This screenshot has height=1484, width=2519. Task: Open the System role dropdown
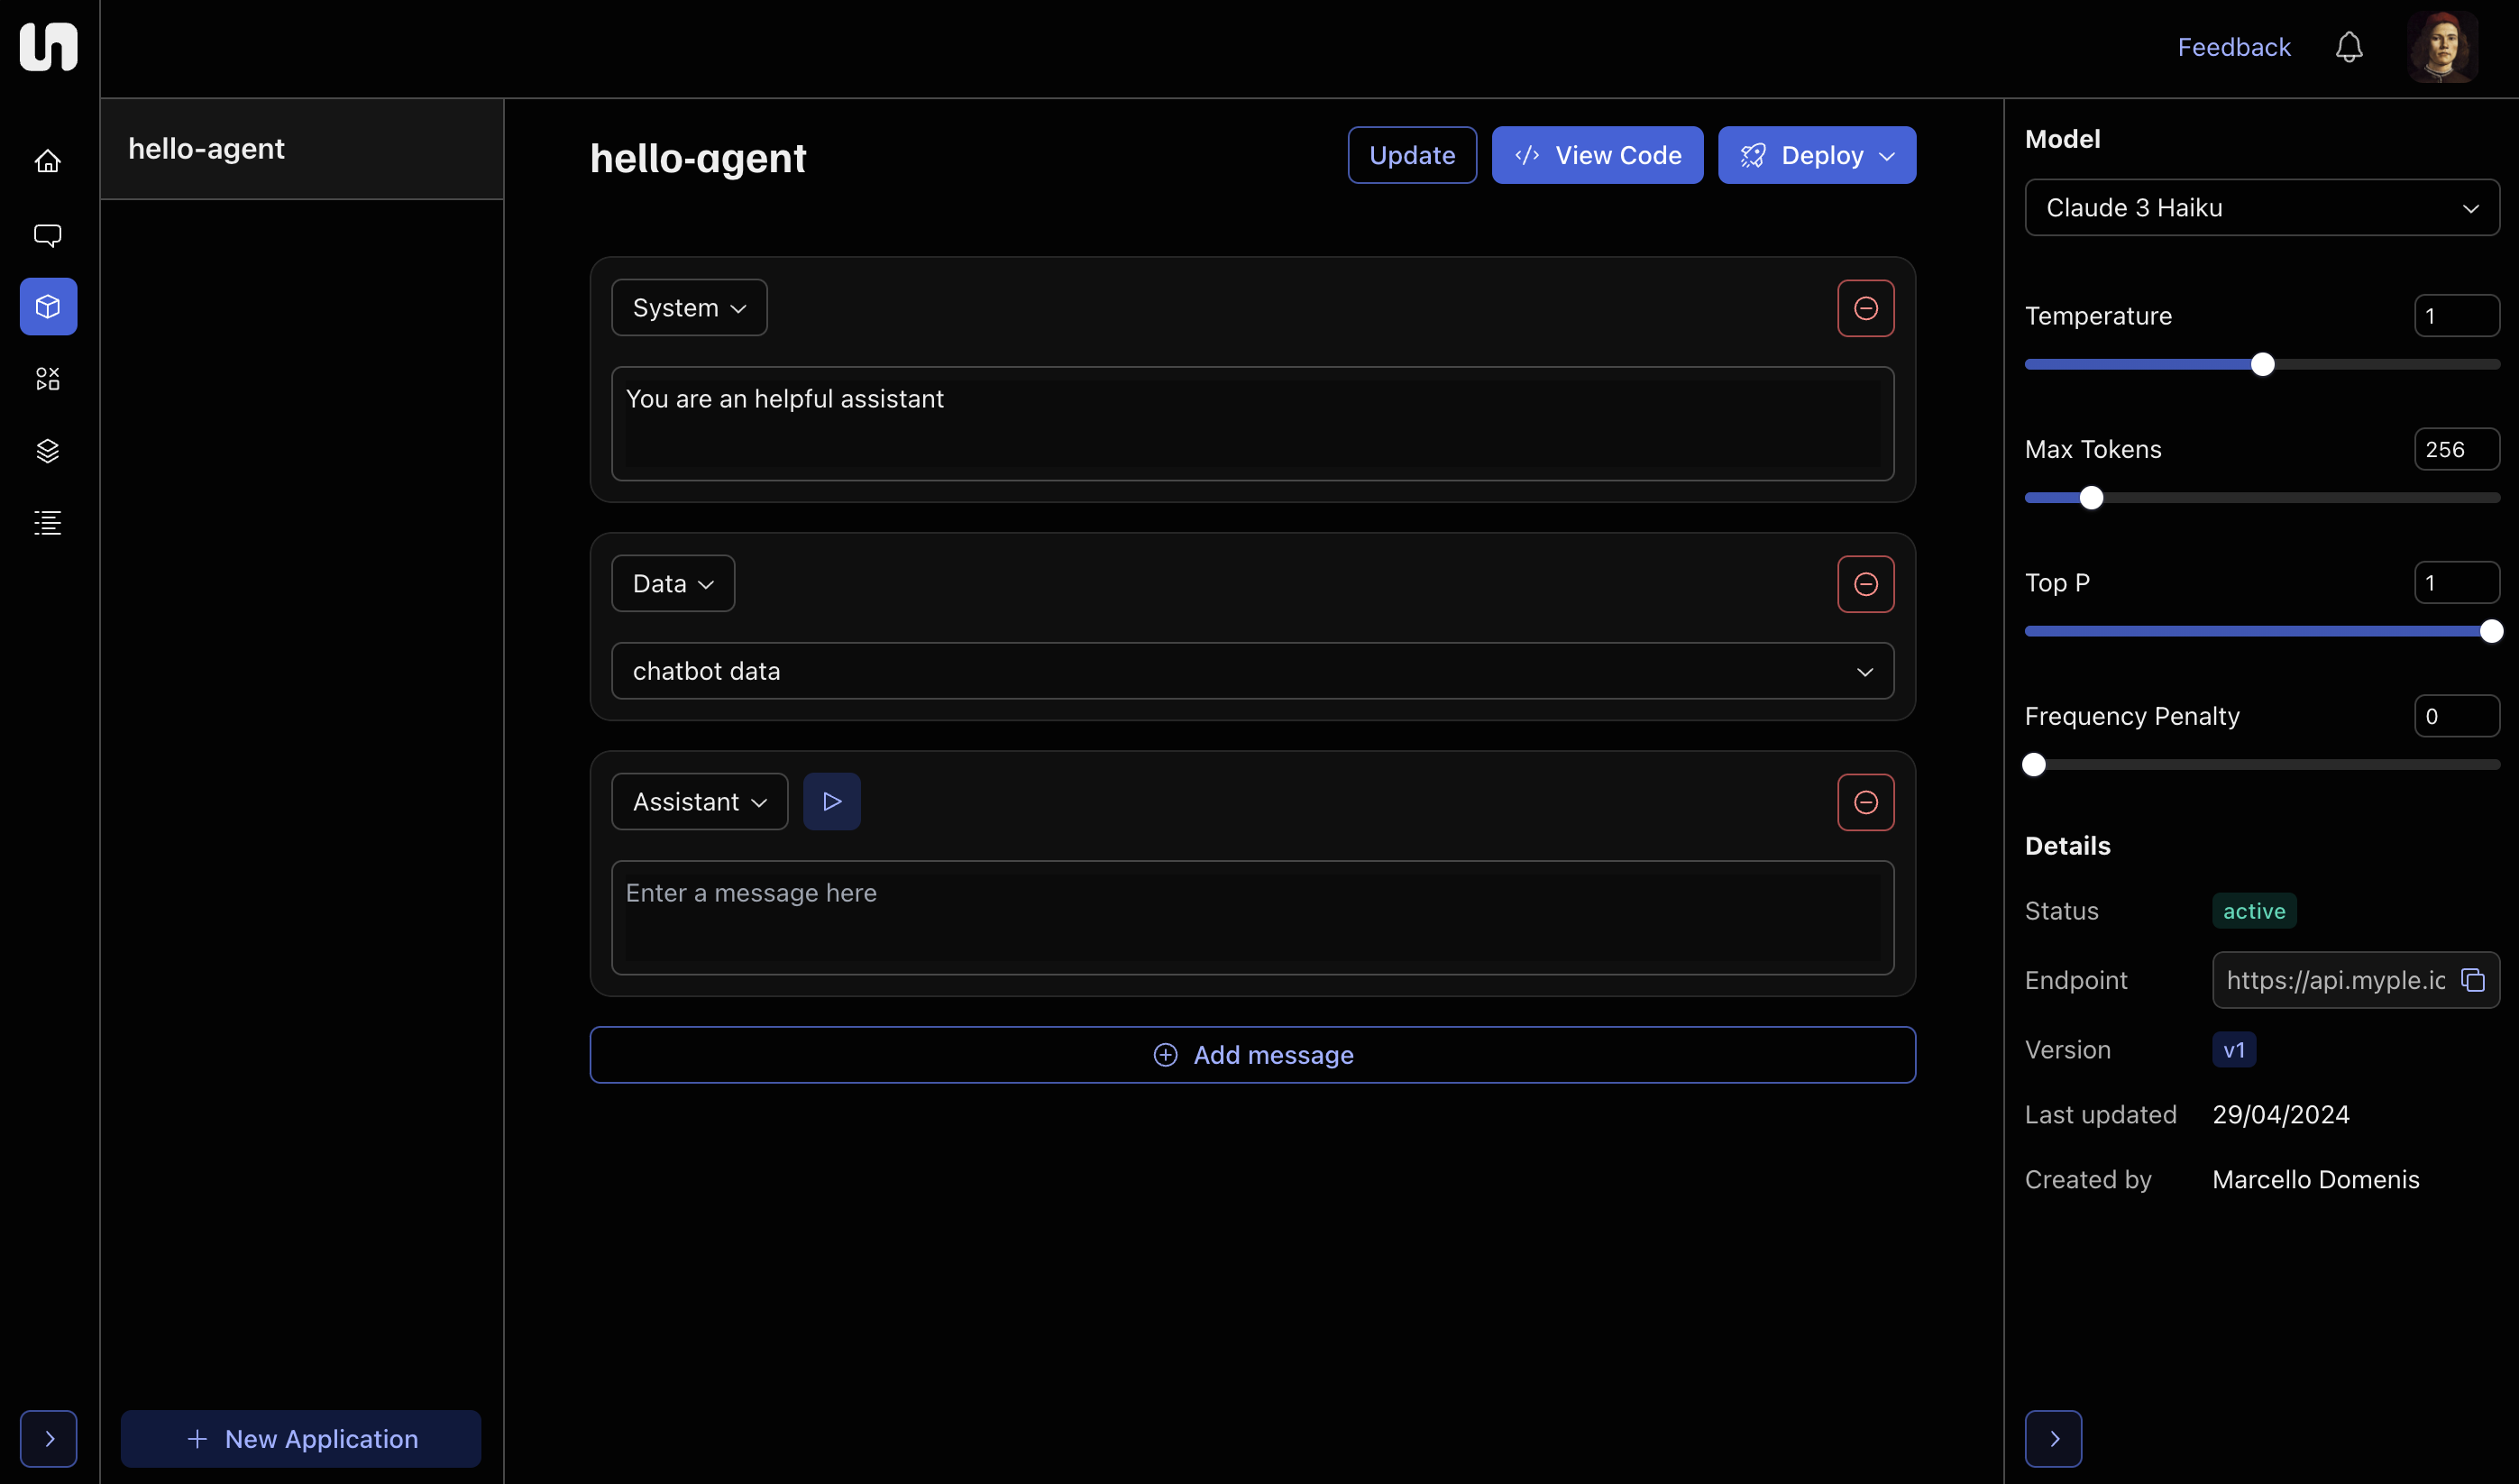(x=689, y=308)
